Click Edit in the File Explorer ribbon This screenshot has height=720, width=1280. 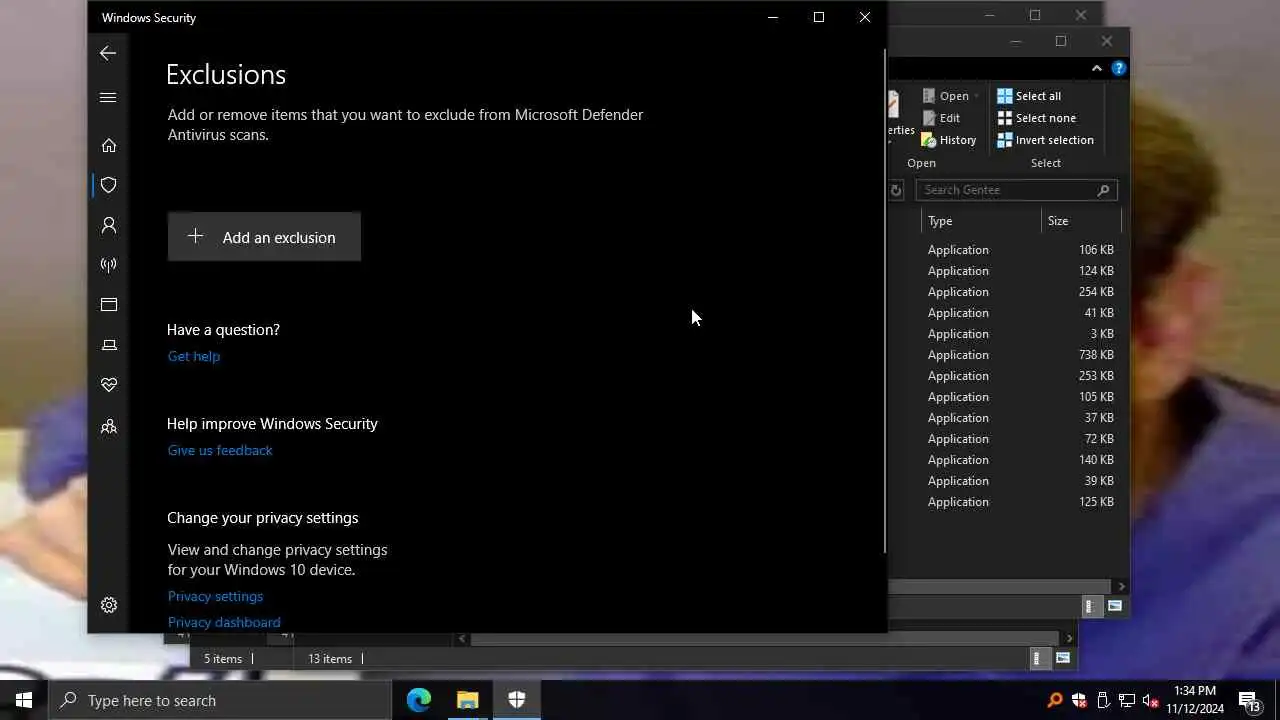tap(941, 118)
